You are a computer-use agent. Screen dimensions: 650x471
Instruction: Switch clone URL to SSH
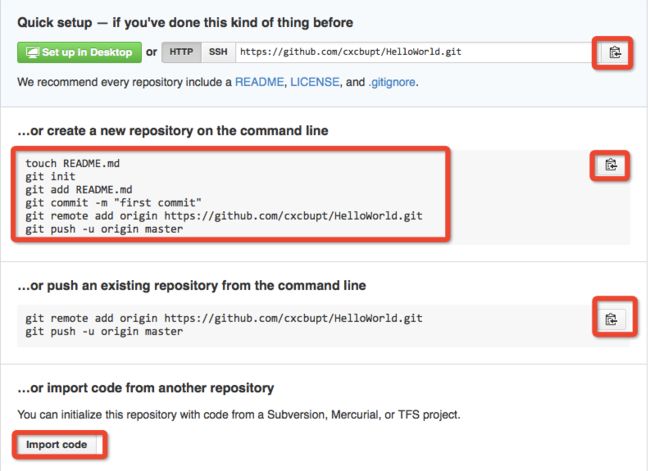218,52
